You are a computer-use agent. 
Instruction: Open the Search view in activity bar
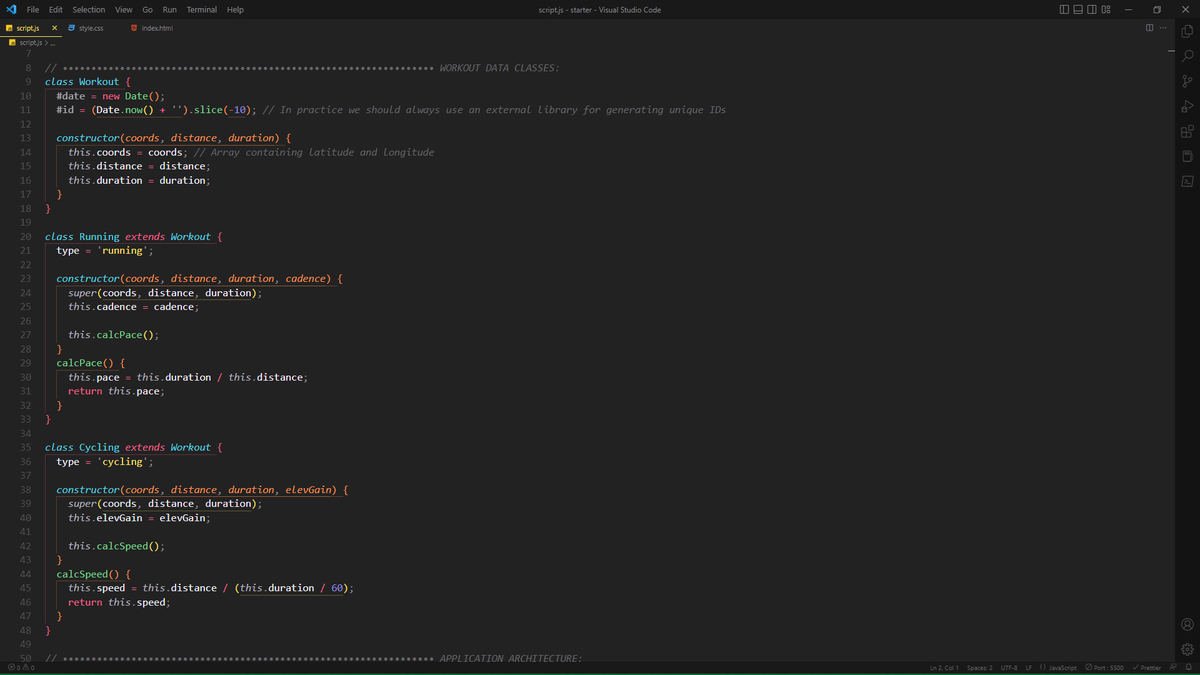coord(1187,56)
